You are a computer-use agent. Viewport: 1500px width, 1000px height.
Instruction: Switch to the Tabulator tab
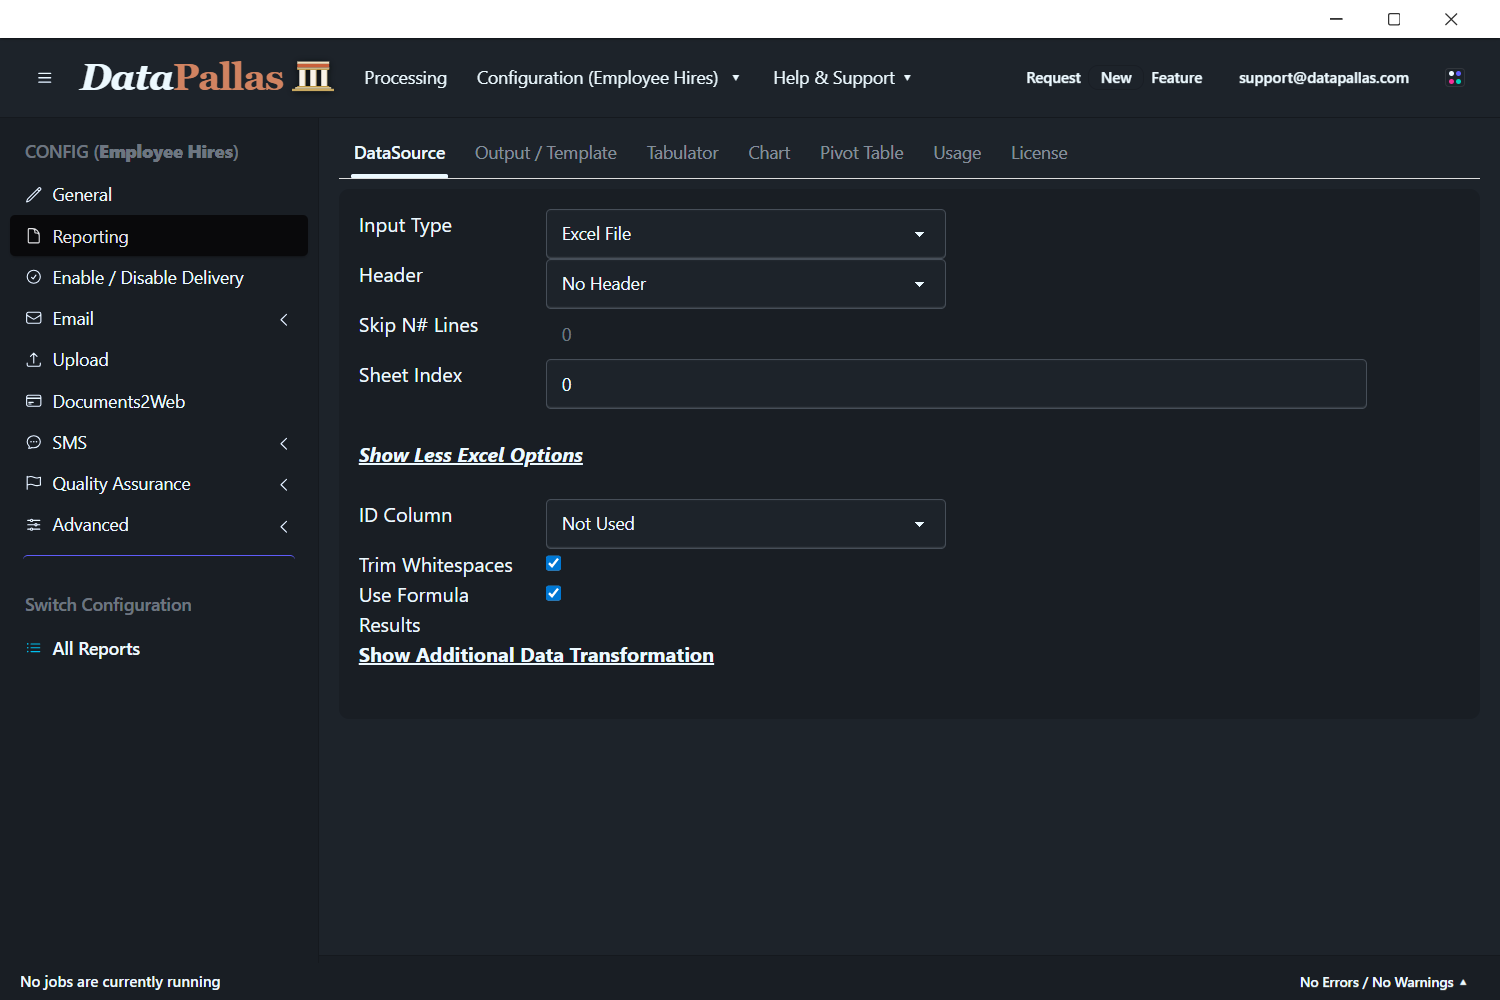click(x=682, y=153)
